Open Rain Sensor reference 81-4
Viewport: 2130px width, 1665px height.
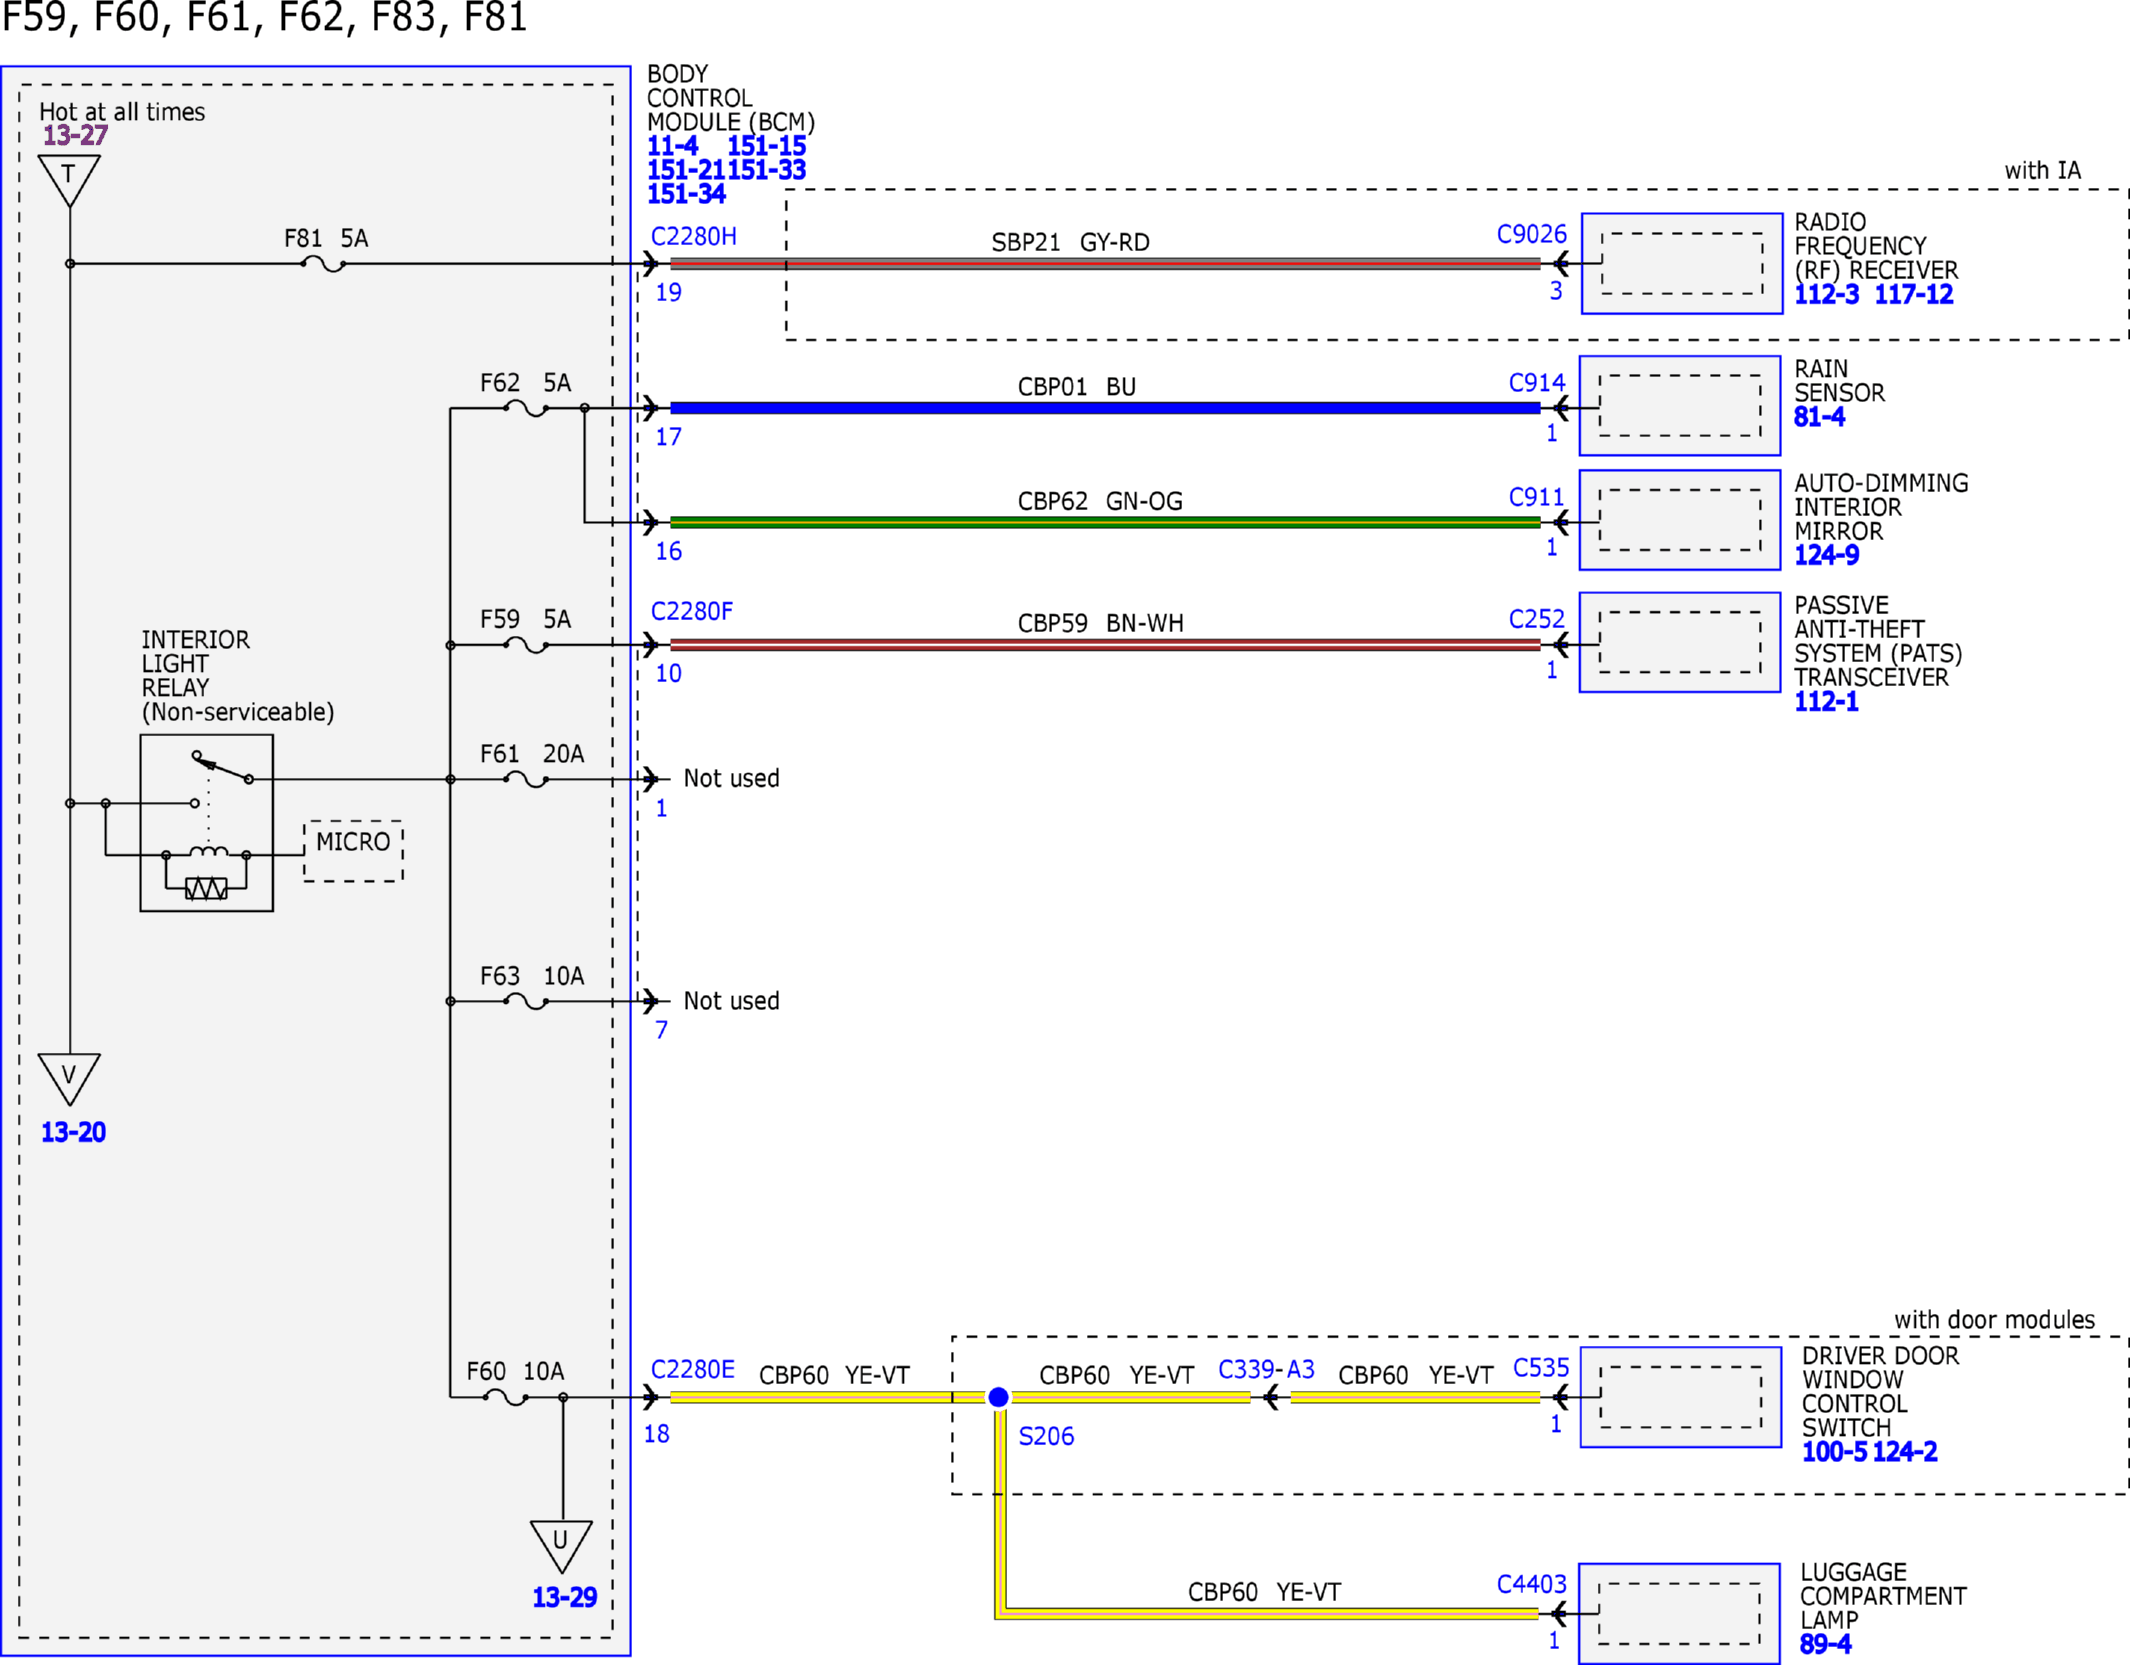pos(1819,417)
